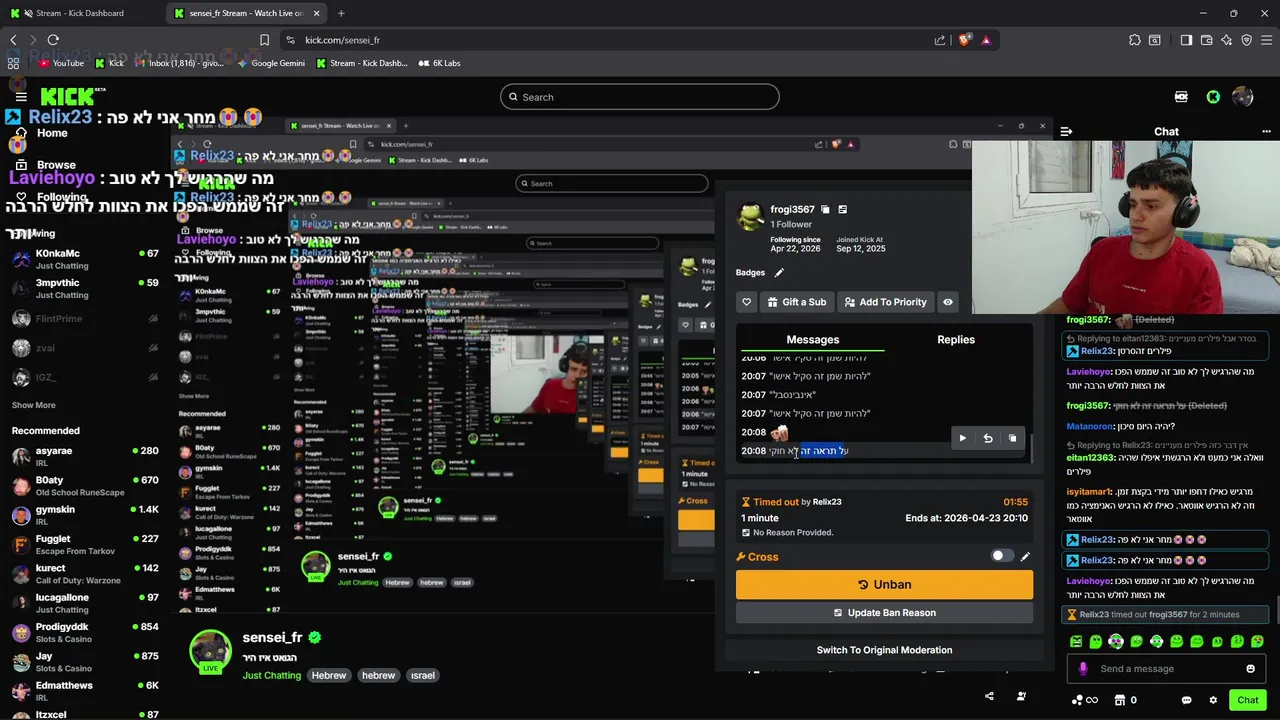1280x720 pixels.
Task: Open the YouTube bookmark
Action: (61, 63)
